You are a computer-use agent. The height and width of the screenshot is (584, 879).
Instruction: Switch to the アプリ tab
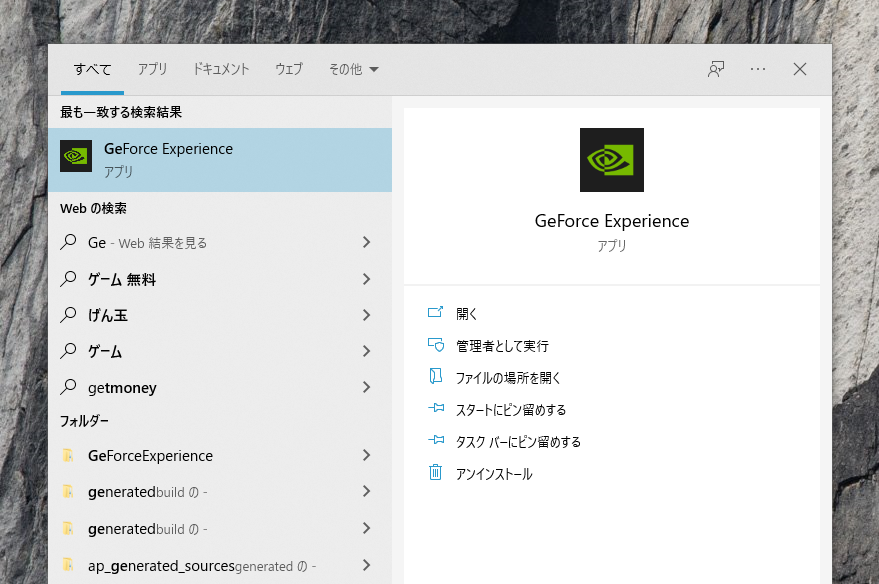click(152, 69)
